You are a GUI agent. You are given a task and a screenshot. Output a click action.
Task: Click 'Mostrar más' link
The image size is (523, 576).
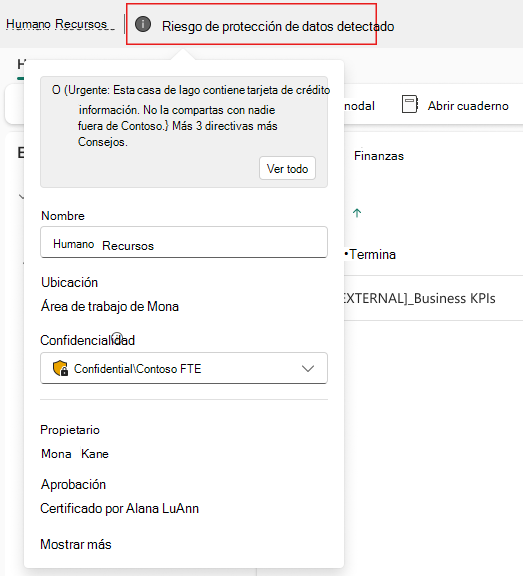tap(76, 544)
